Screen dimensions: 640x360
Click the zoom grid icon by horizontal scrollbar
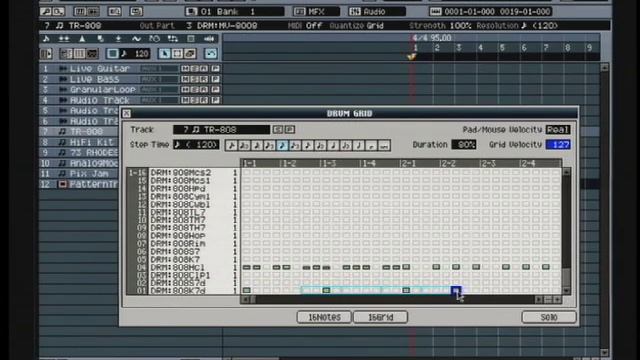[548, 300]
